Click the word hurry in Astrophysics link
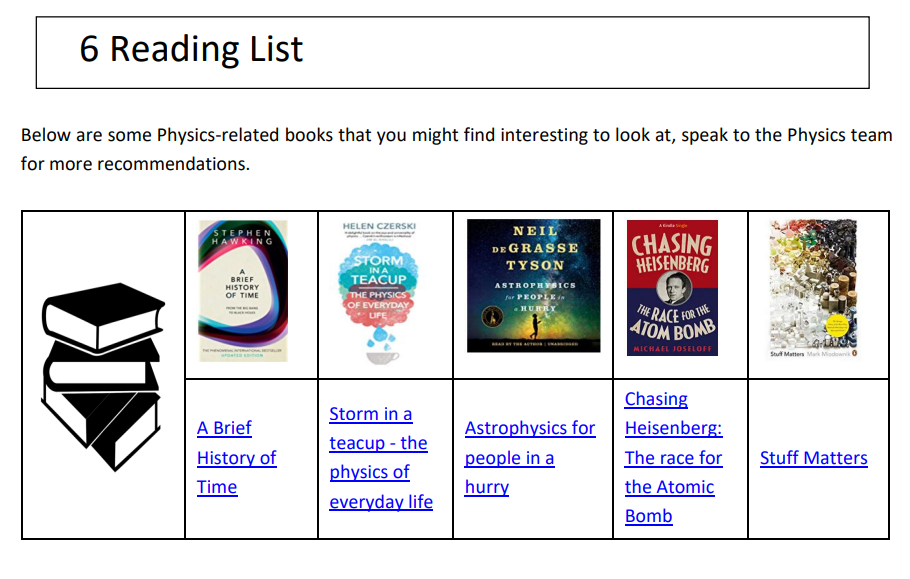 pyautogui.click(x=487, y=487)
